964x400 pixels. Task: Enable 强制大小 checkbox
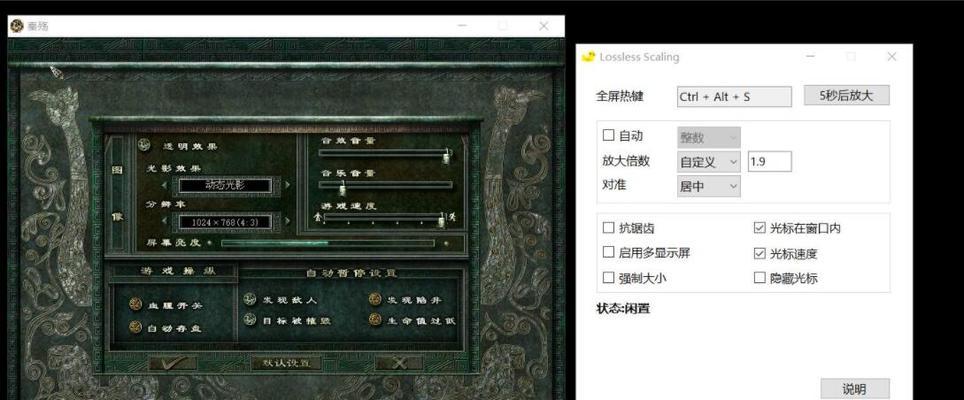609,278
